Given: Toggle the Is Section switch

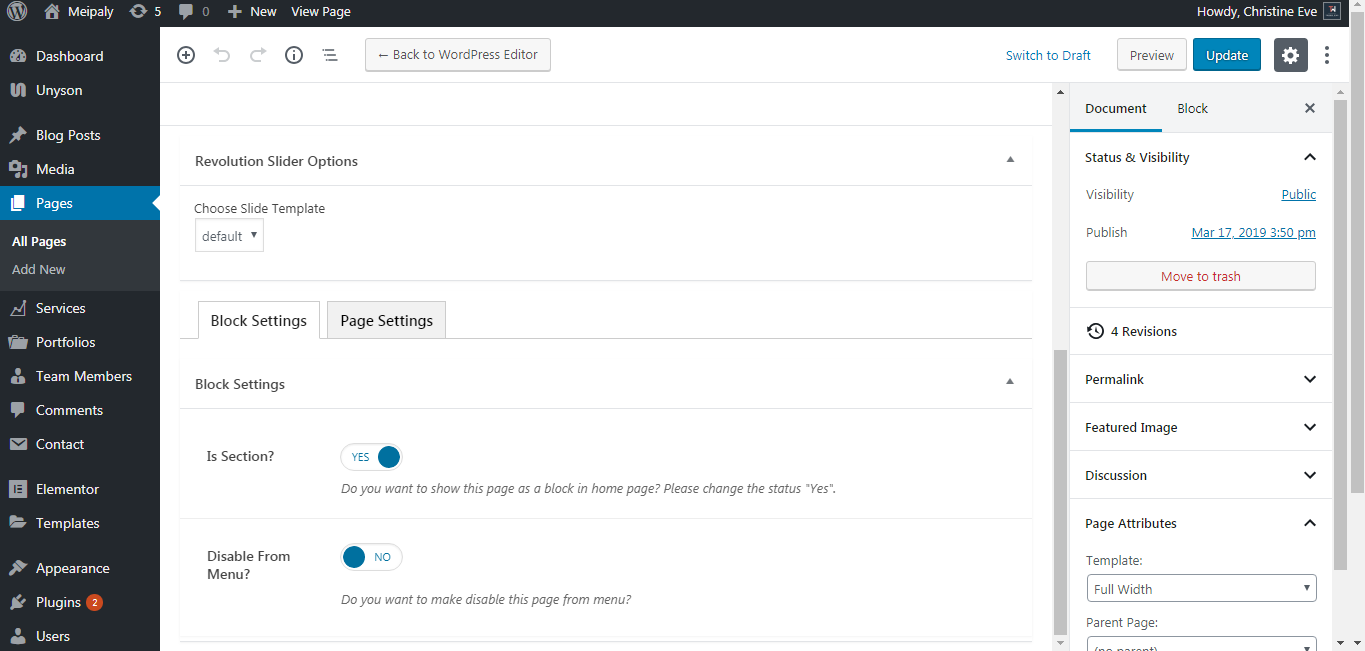Looking at the screenshot, I should (x=371, y=457).
